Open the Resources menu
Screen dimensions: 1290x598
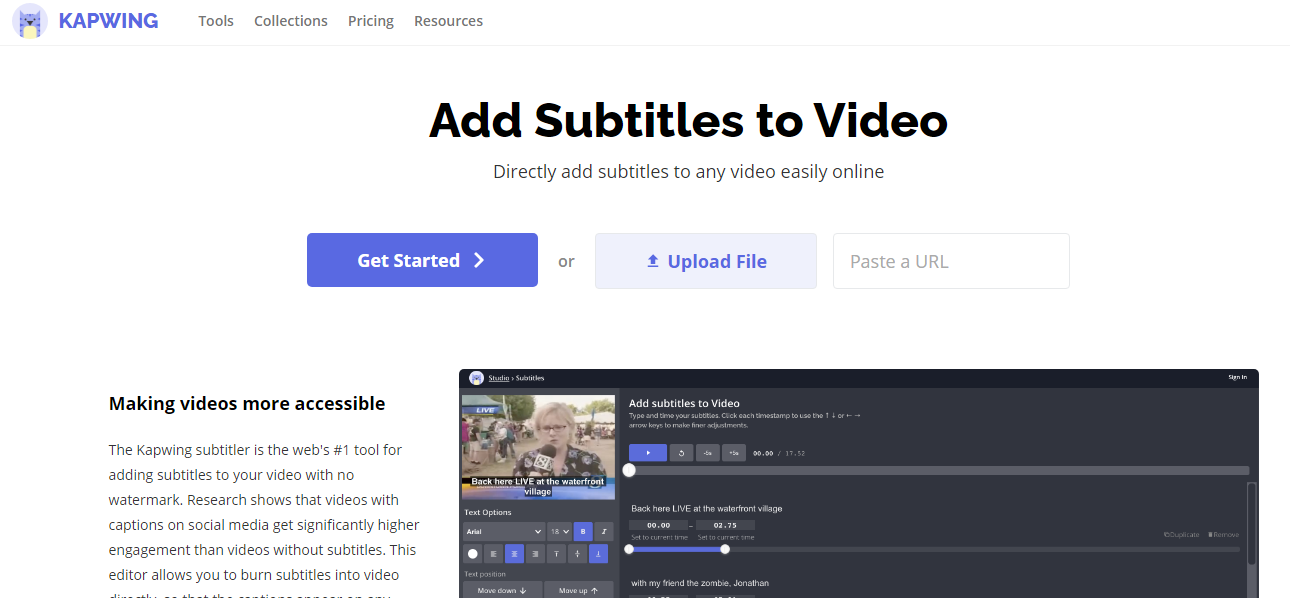point(448,21)
